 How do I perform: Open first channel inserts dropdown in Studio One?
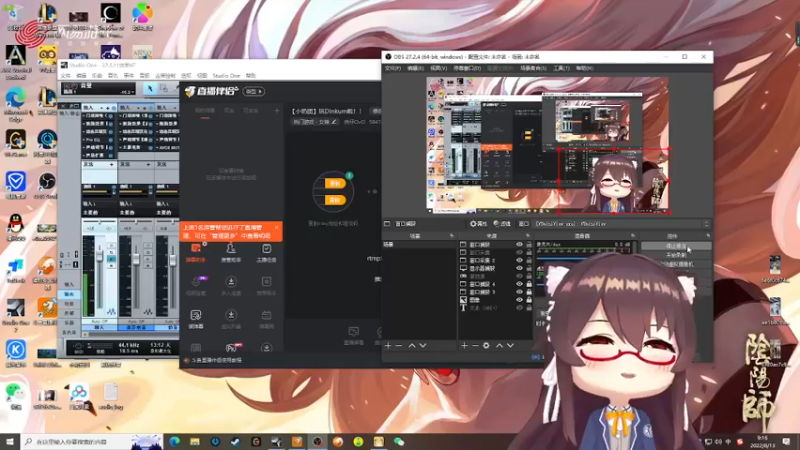[102, 108]
